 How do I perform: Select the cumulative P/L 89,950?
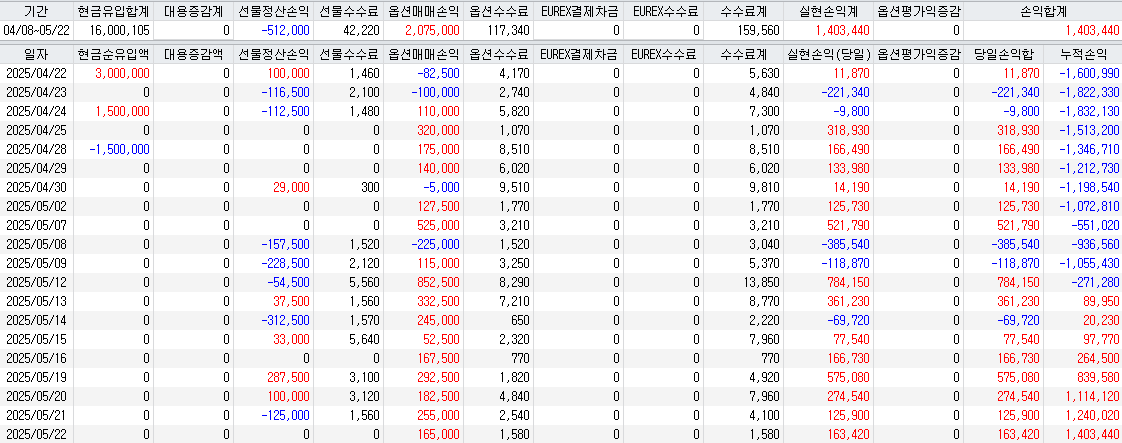tap(1101, 301)
